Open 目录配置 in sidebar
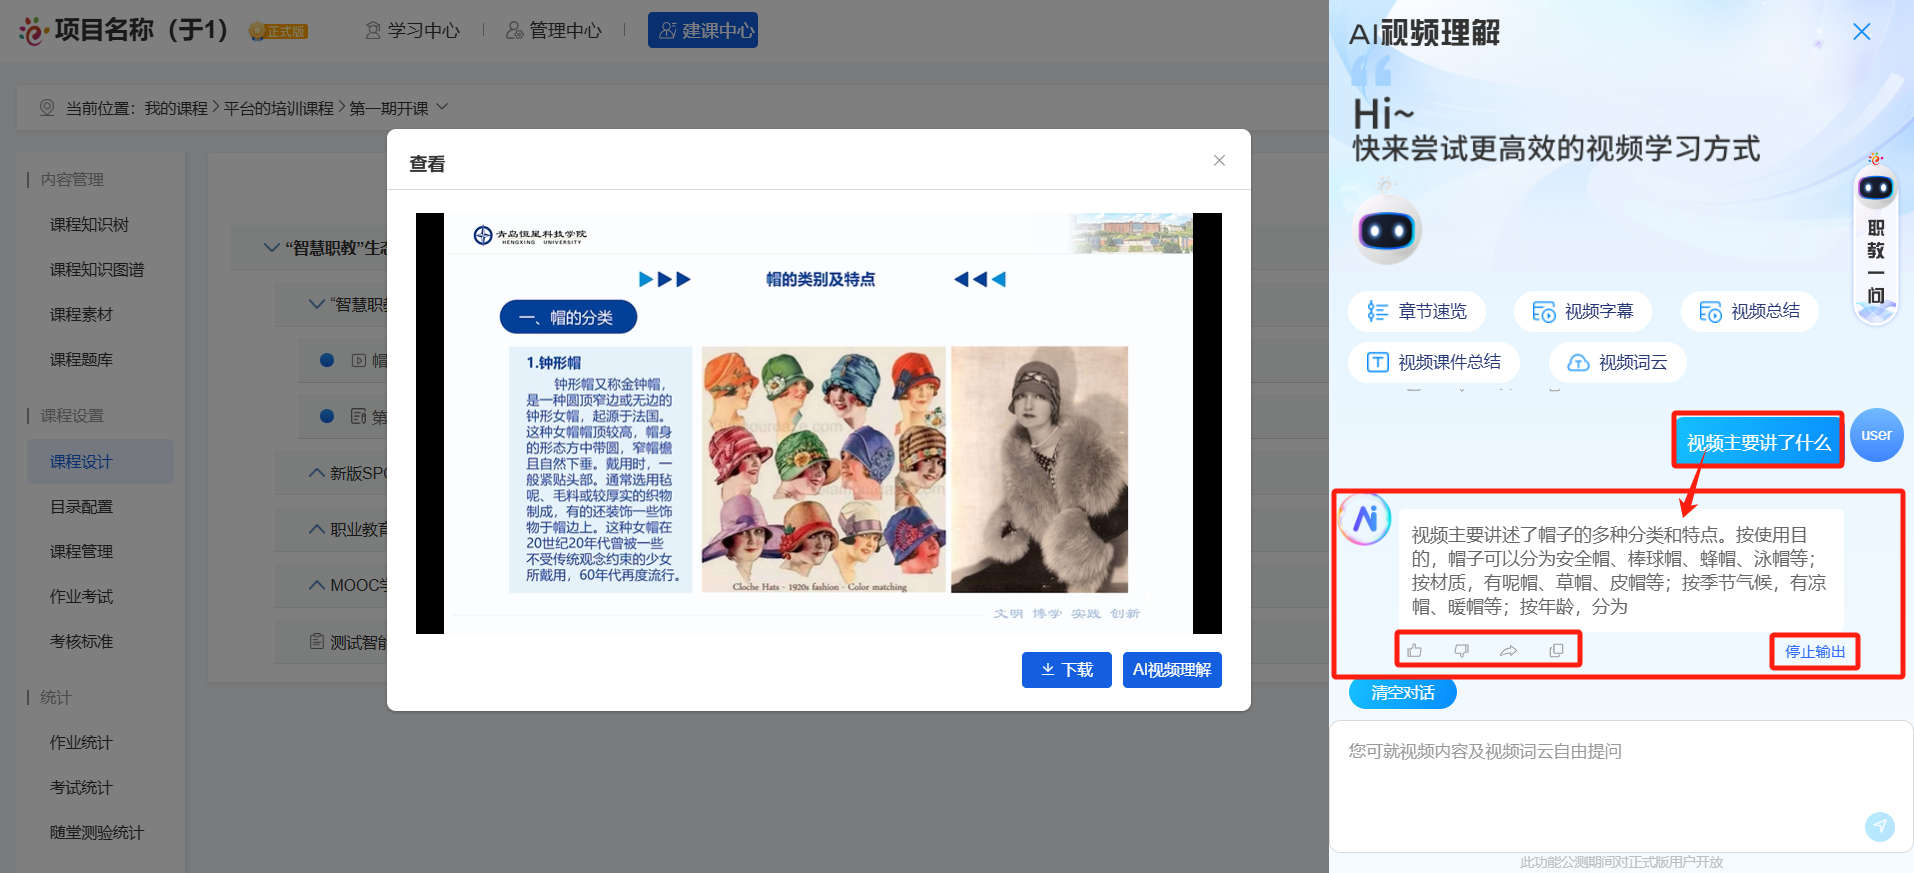1914x873 pixels. 81,507
